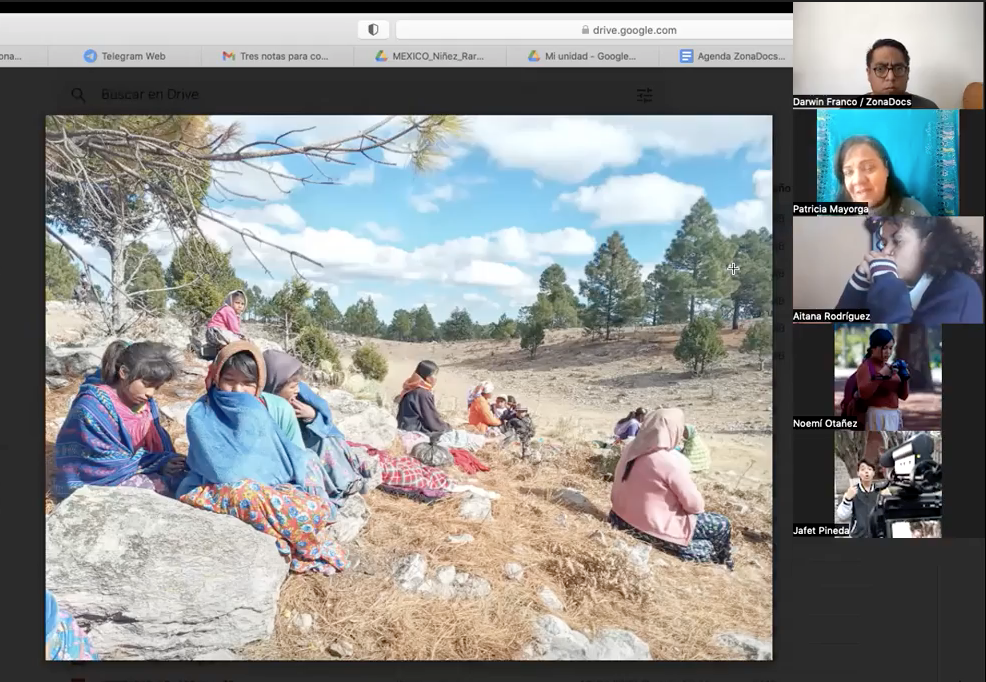This screenshot has height=682, width=986.
Task: Click the lock icon in address bar
Action: 585,30
